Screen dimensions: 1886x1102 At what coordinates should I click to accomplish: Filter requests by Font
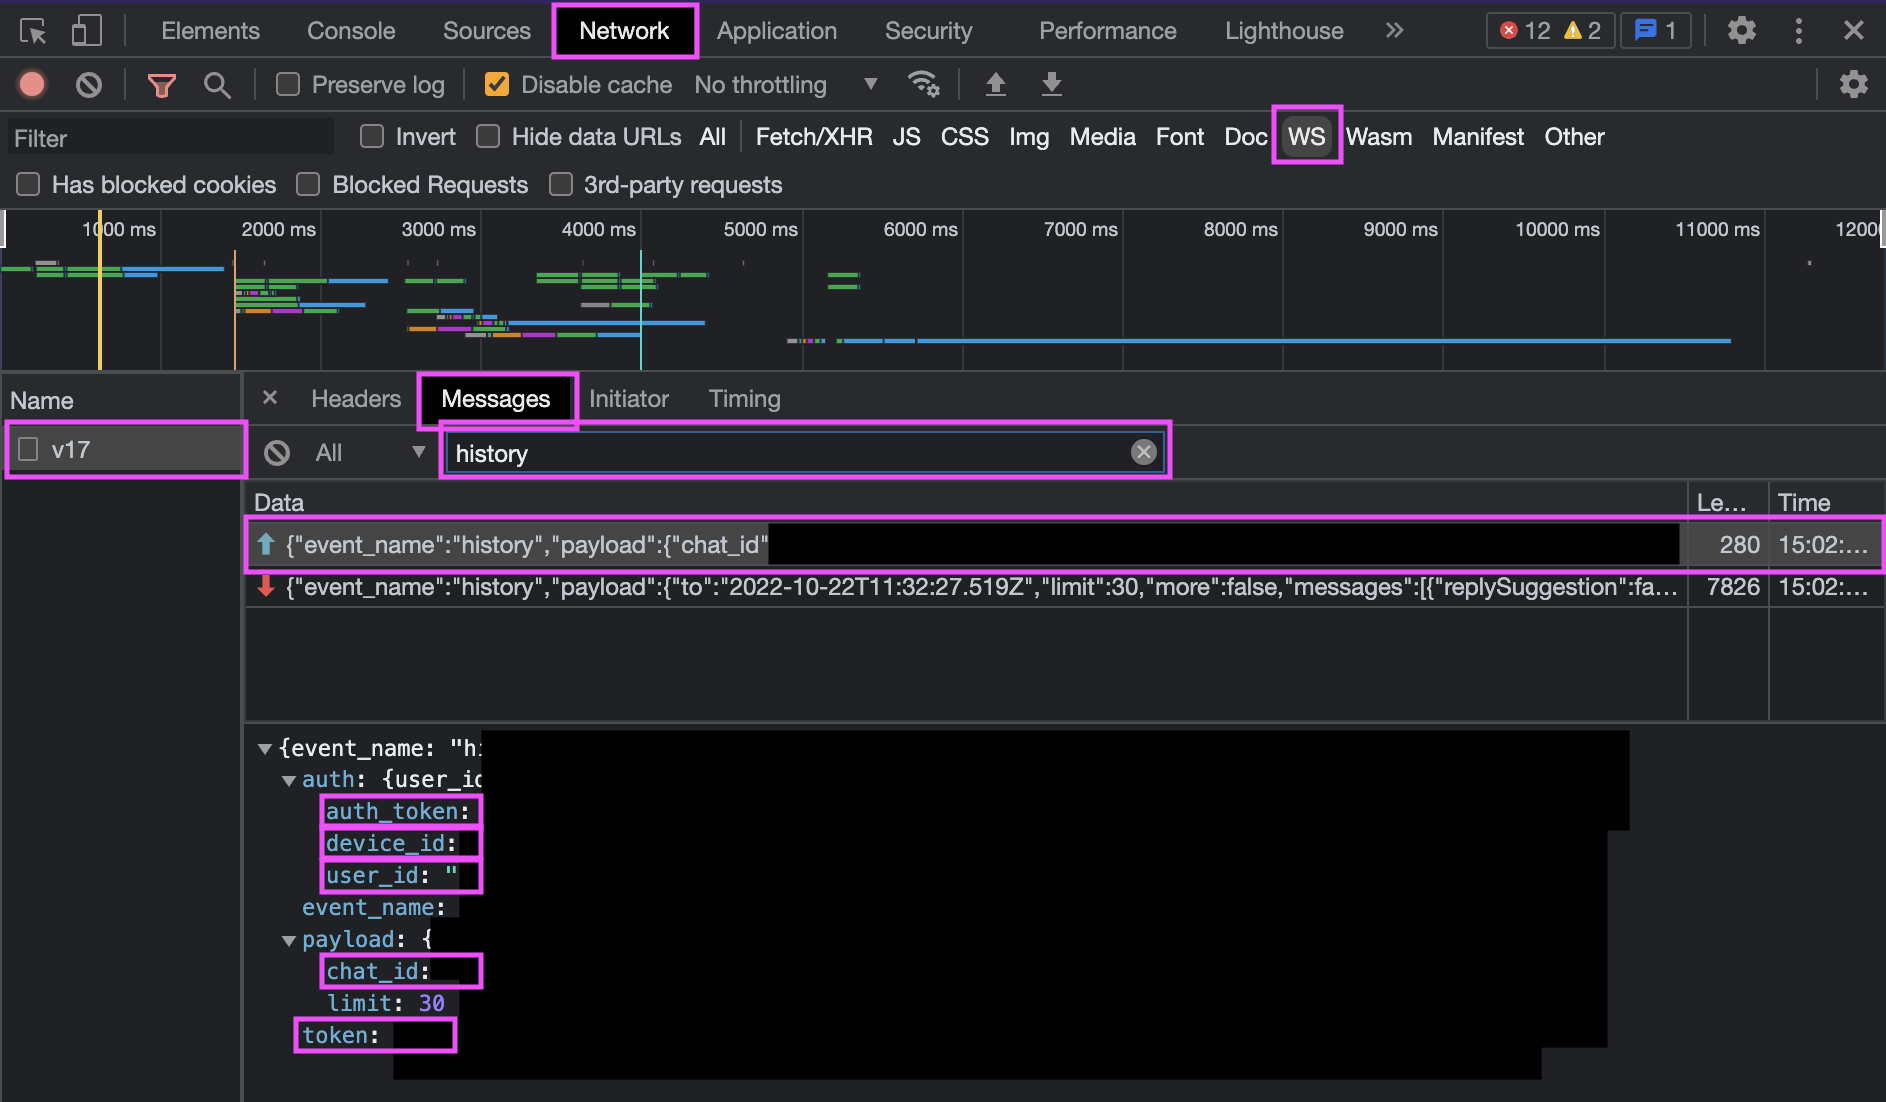pos(1180,136)
